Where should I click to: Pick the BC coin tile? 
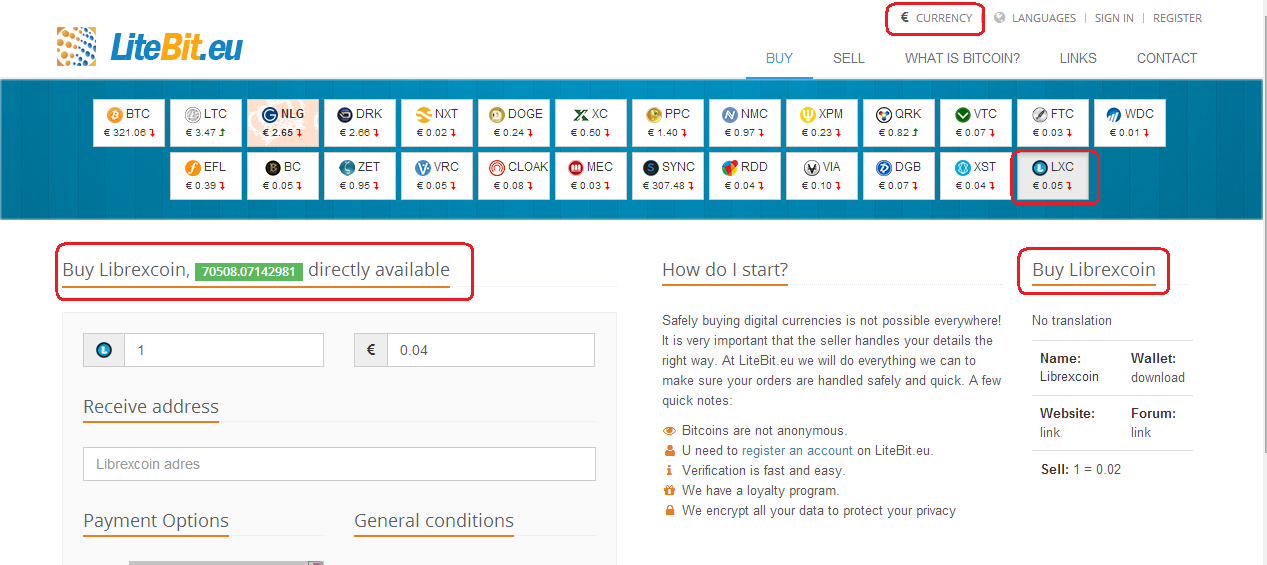pos(283,176)
